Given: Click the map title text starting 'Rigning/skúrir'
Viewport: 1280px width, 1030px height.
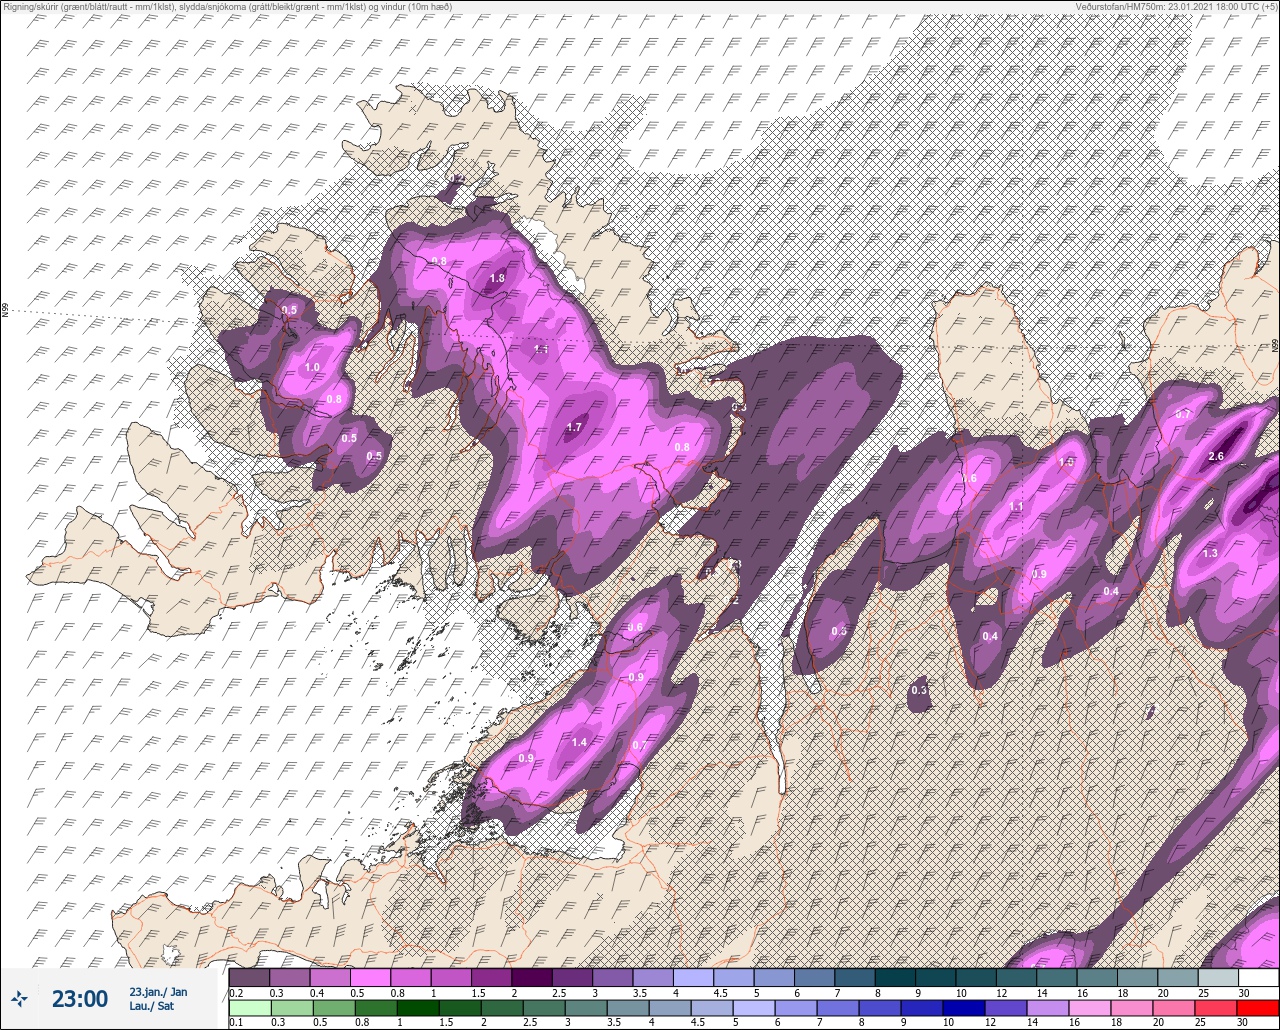Looking at the screenshot, I should click(227, 6).
